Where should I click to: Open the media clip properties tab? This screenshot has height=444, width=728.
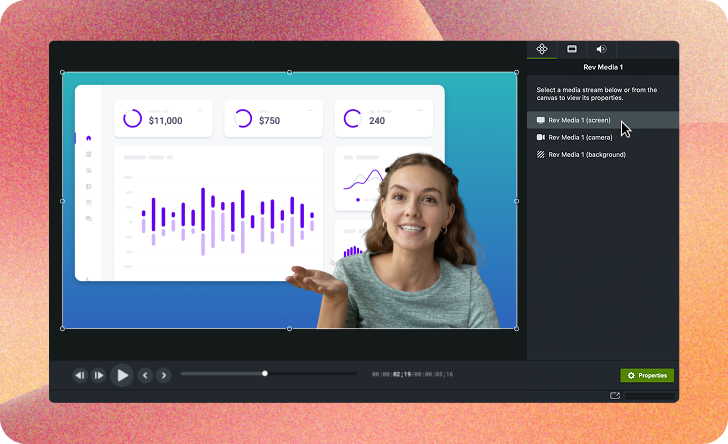(572, 49)
